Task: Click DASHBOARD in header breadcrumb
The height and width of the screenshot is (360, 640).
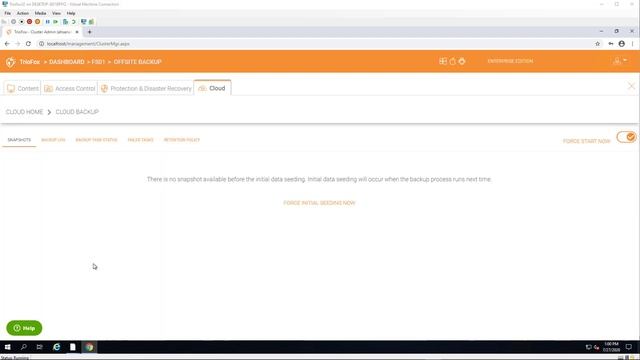Action: coord(67,62)
